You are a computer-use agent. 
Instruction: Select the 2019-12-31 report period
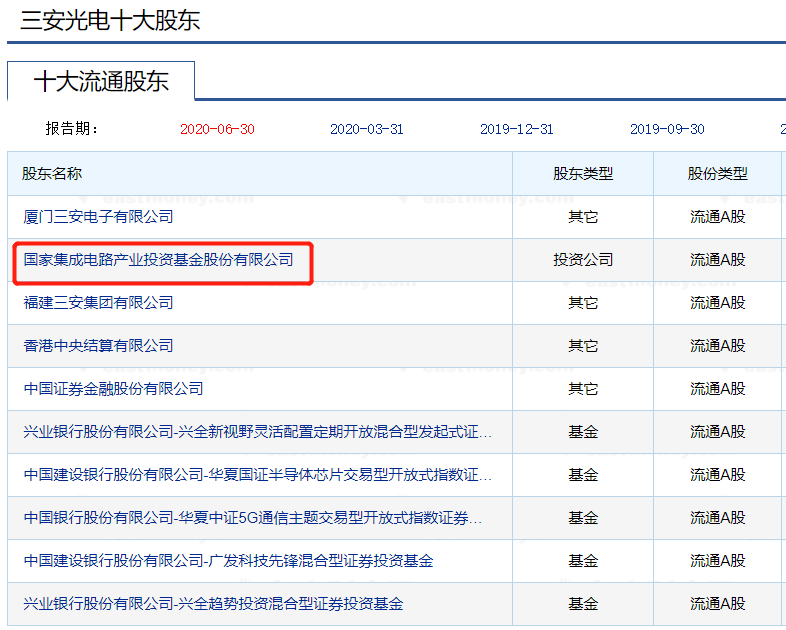click(516, 129)
